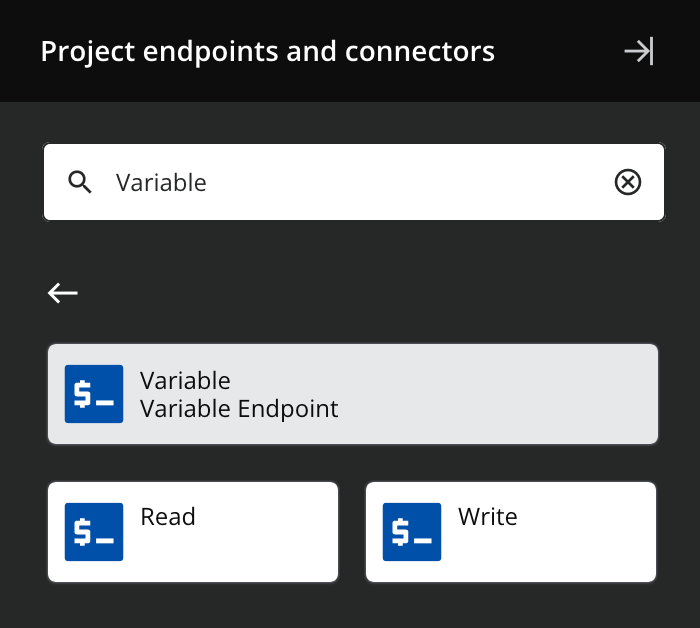Click the typed word Variable in search box

coord(161,183)
